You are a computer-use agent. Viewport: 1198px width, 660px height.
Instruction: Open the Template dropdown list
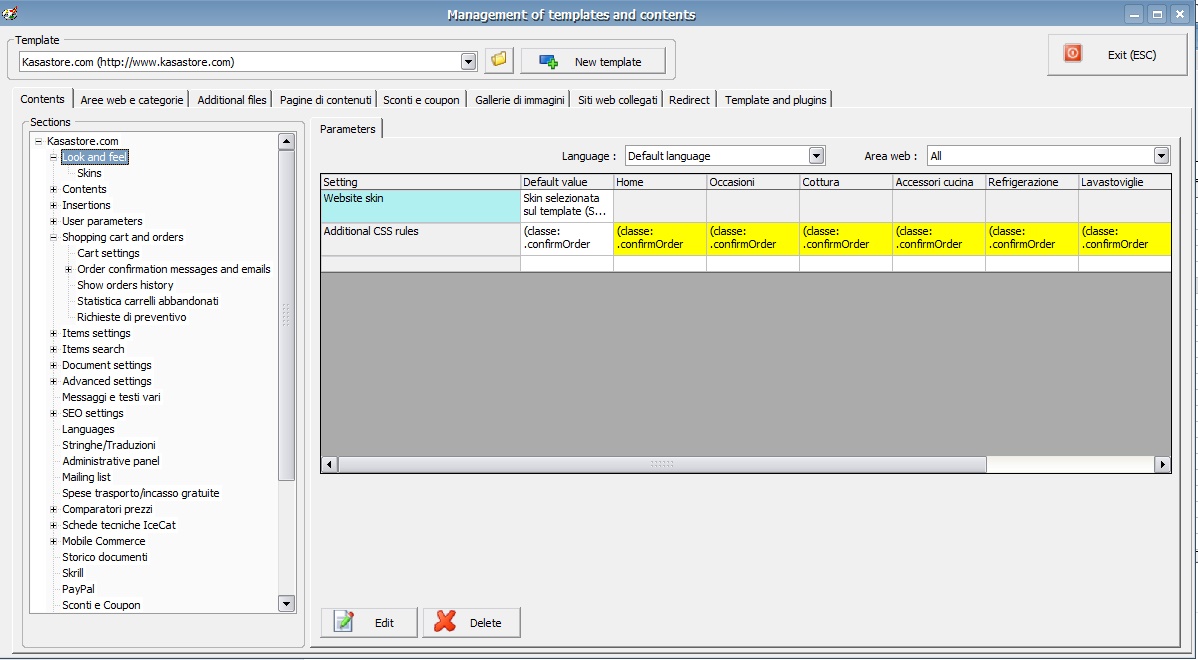tap(468, 62)
